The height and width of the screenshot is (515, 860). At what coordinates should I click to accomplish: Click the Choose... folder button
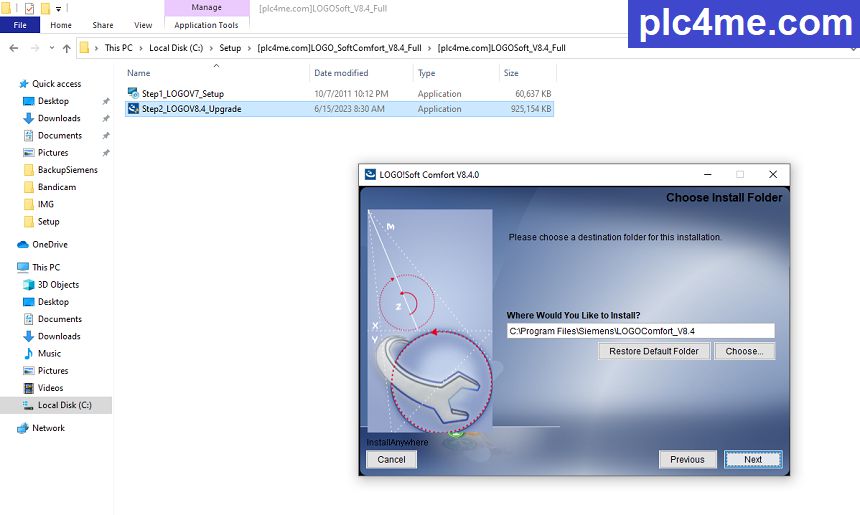pyautogui.click(x=744, y=351)
